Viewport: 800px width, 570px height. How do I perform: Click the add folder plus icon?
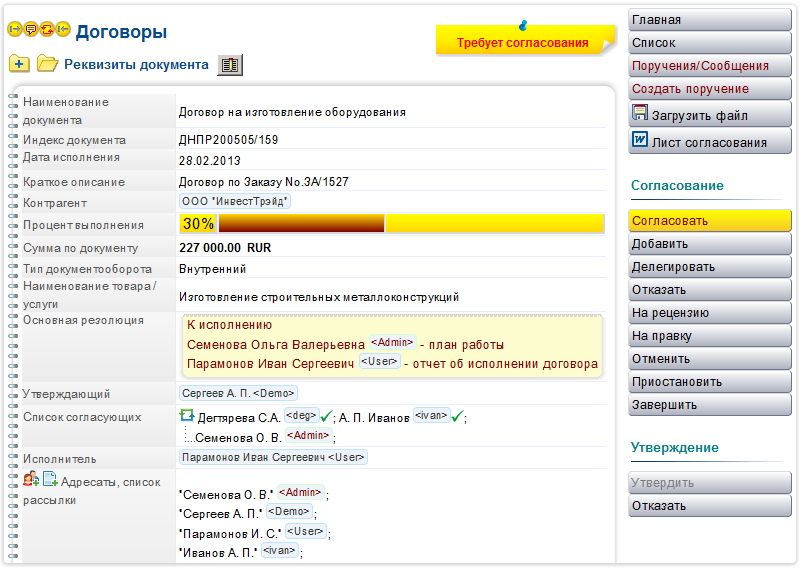(19, 64)
